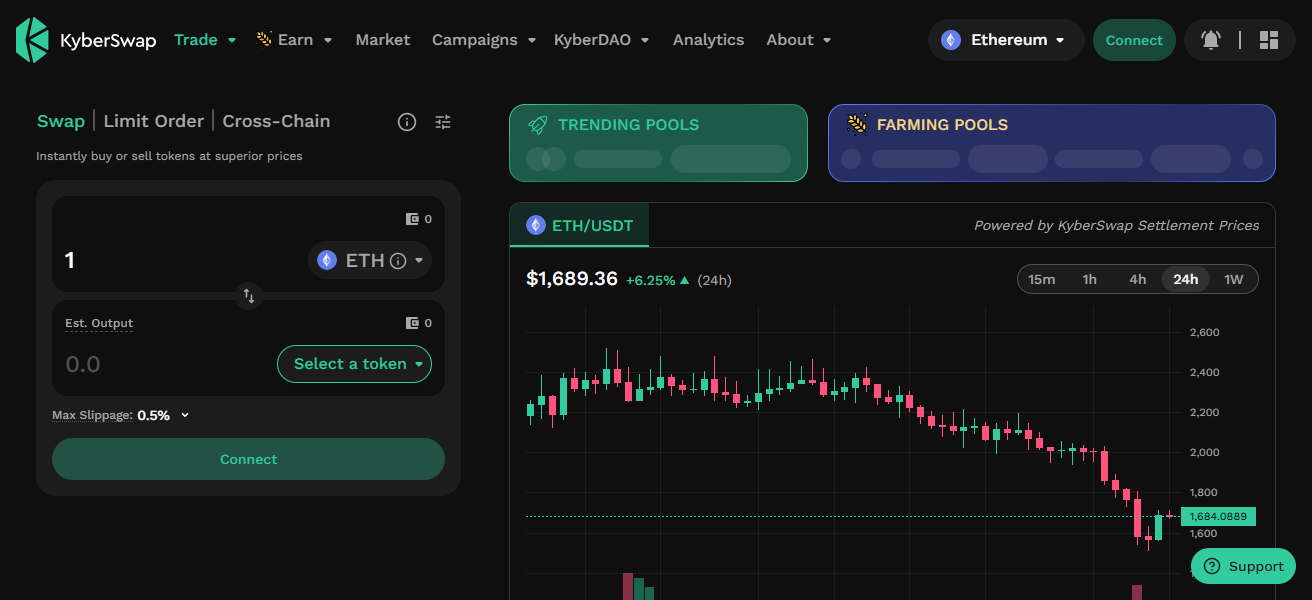
Task: Click the estimated output amount field 0.0
Action: click(165, 364)
